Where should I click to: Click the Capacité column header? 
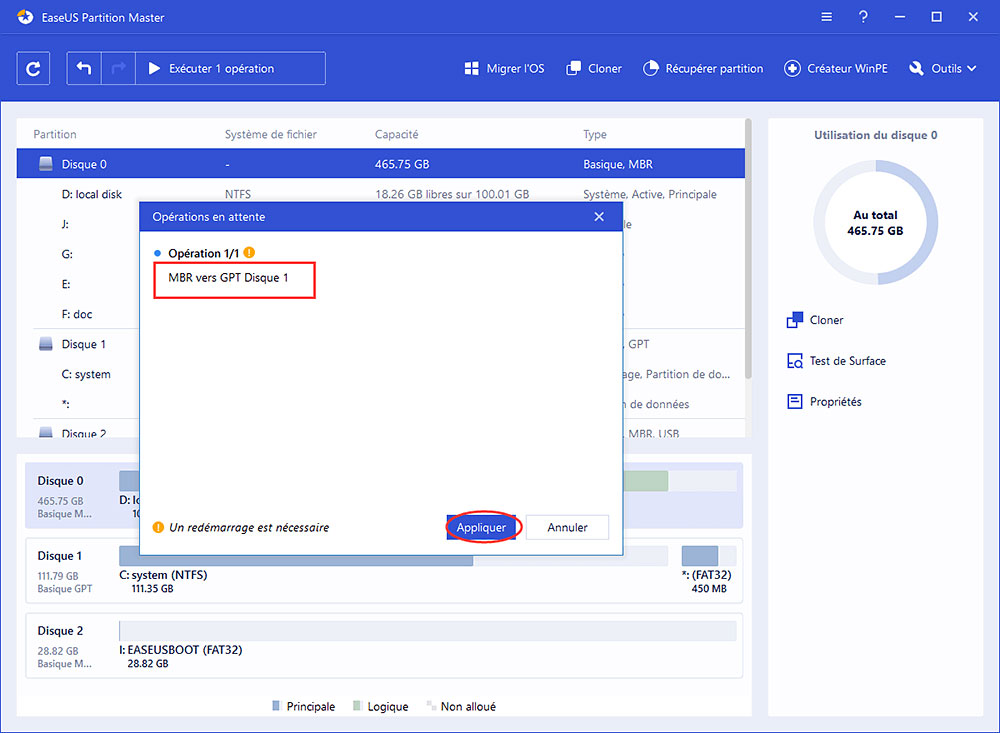coord(397,134)
